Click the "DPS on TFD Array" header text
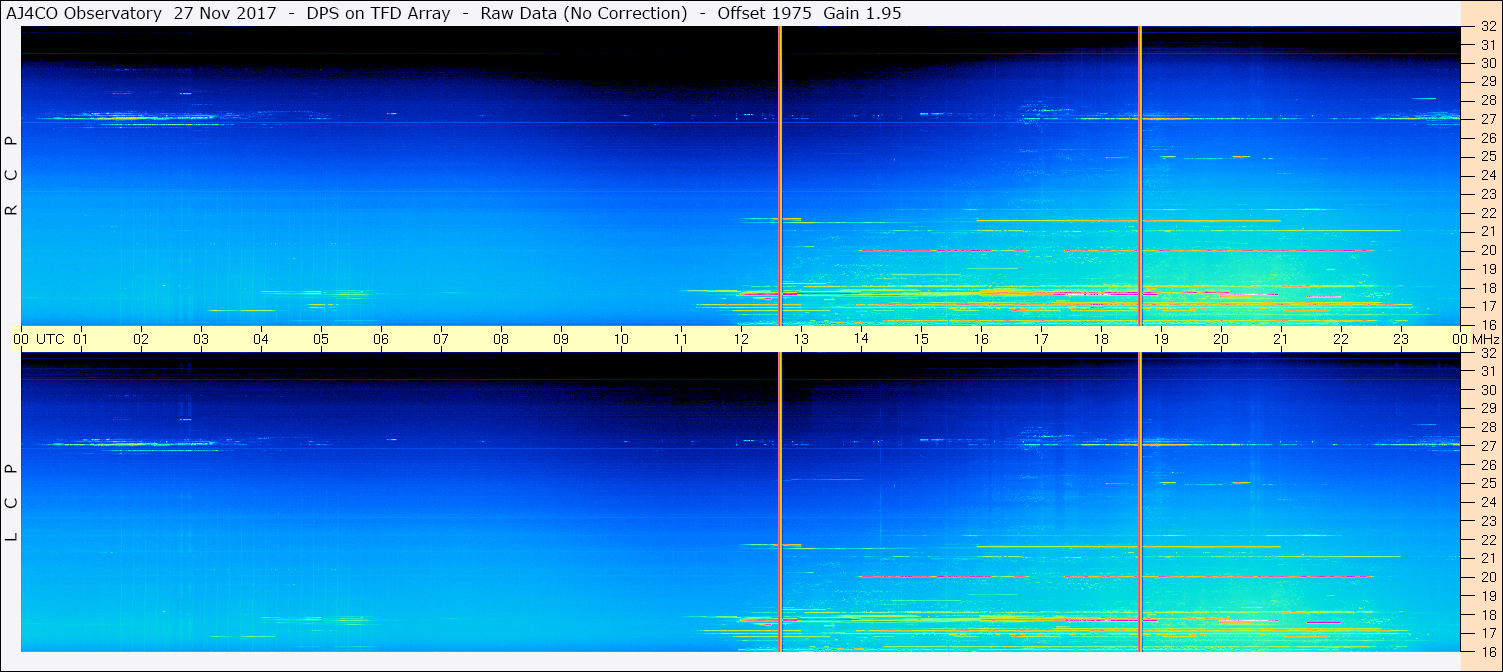The image size is (1503, 672). tap(378, 14)
